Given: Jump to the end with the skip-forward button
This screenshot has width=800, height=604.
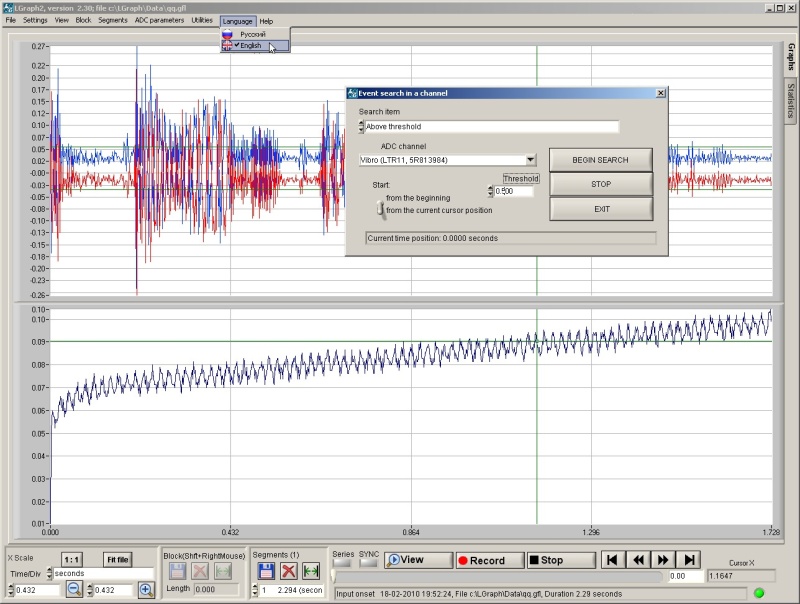Looking at the screenshot, I should click(689, 560).
